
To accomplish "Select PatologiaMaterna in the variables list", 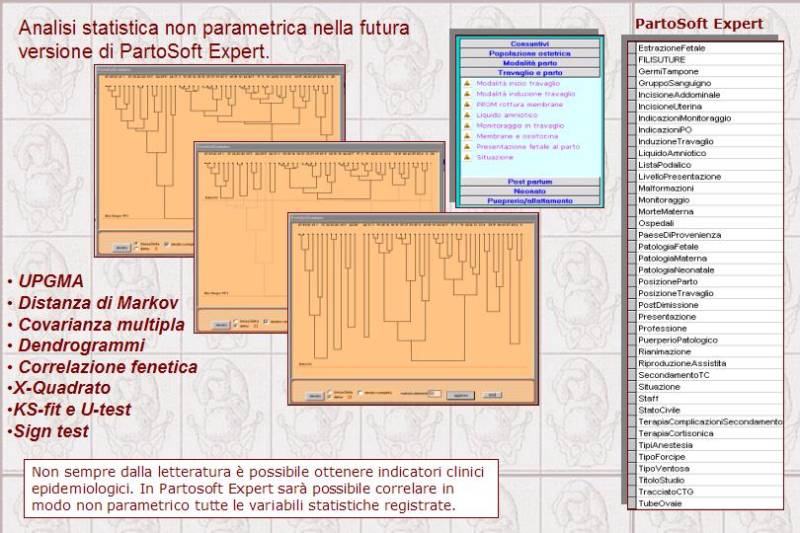I will 710,259.
